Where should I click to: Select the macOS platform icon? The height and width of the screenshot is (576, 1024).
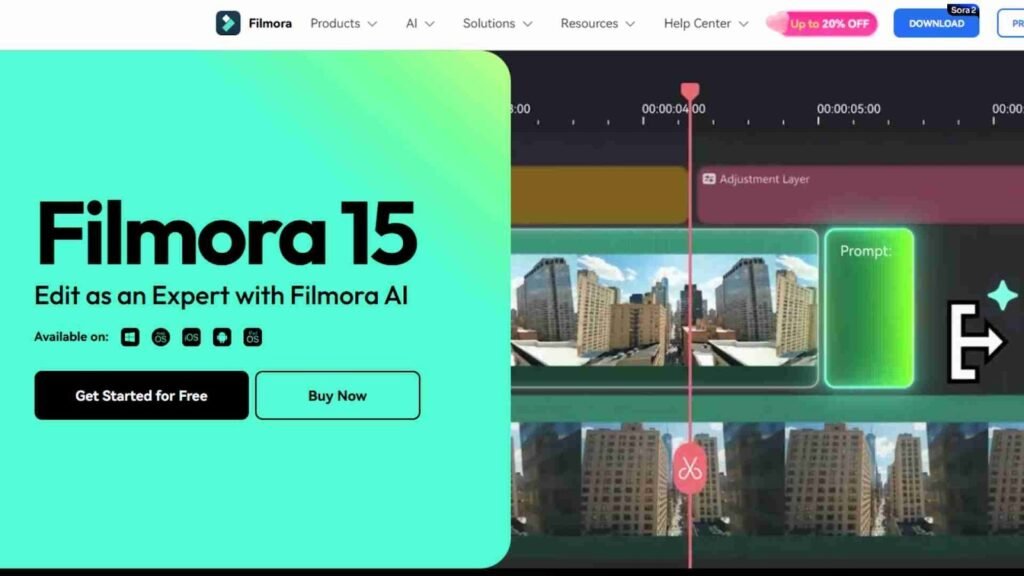(x=160, y=337)
